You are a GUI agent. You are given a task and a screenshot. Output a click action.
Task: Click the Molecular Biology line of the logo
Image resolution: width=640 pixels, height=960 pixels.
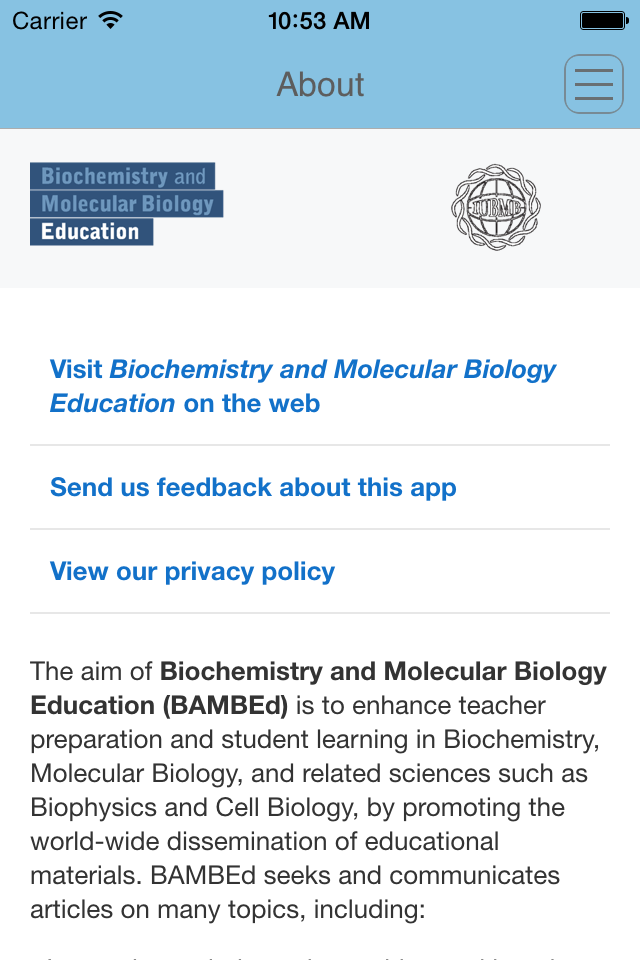point(127,204)
